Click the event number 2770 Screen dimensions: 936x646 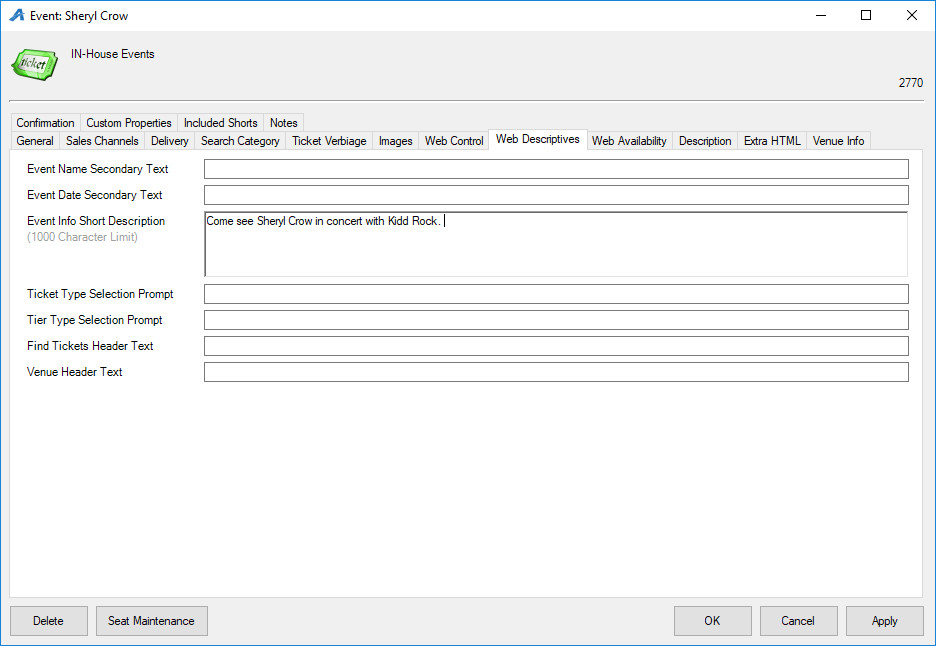pyautogui.click(x=911, y=82)
